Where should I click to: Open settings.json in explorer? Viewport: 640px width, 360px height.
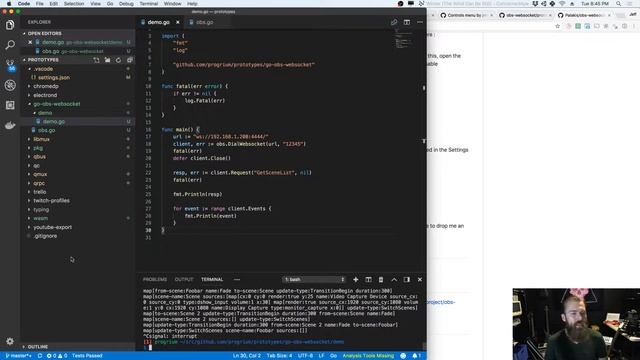[53, 78]
